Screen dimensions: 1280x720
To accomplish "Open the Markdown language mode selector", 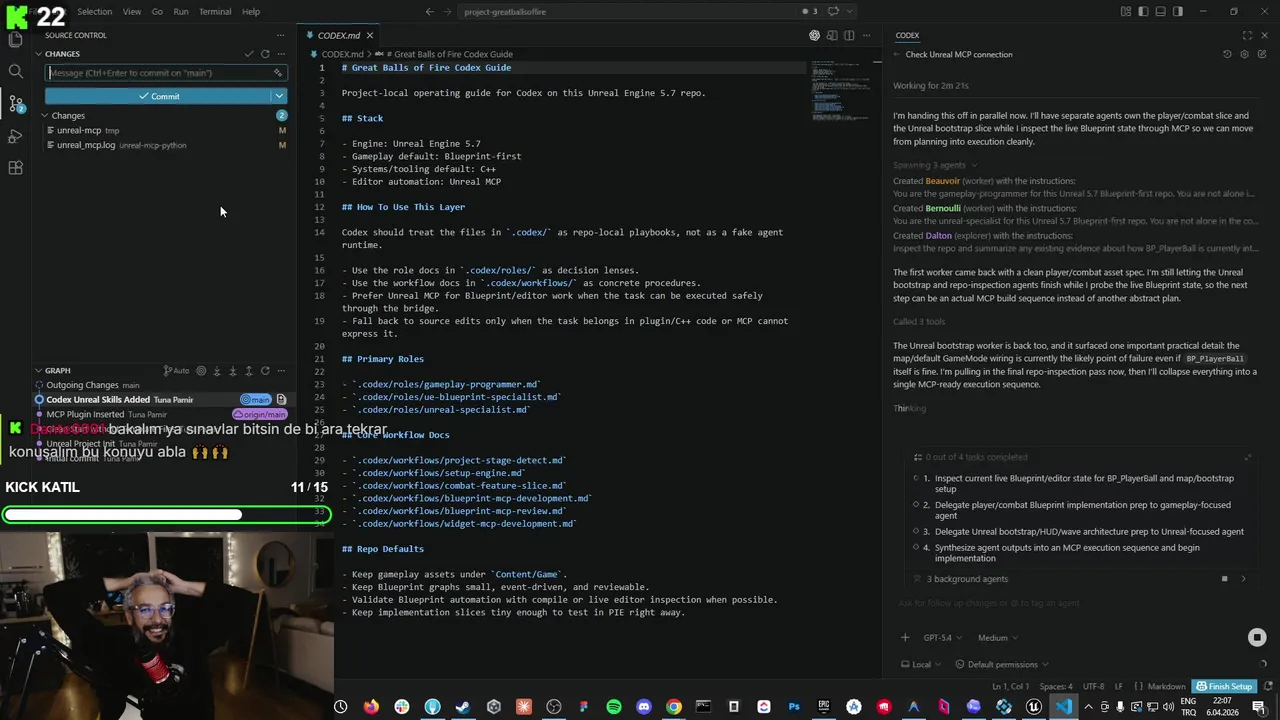I will click(x=1165, y=687).
